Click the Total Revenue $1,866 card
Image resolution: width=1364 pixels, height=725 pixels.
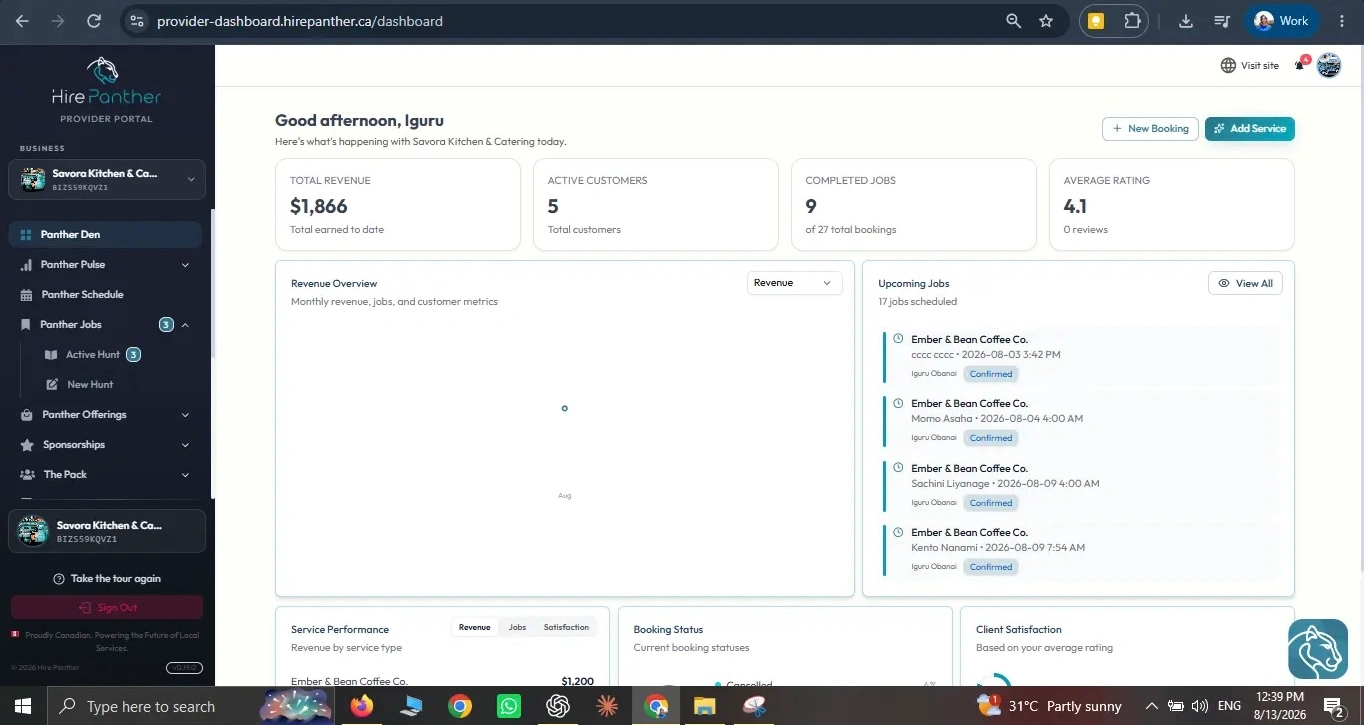click(398, 204)
